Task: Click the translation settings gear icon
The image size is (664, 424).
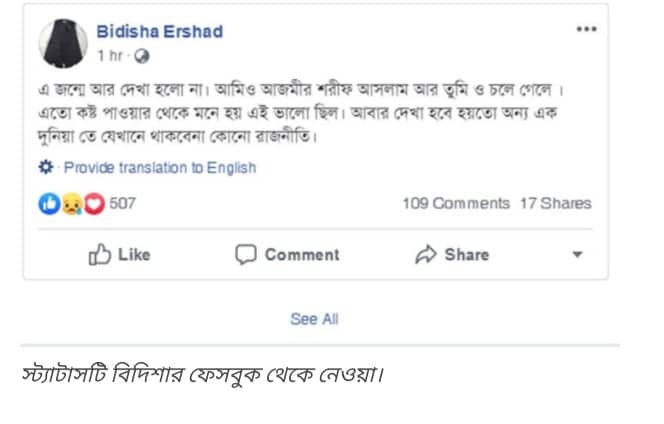Action: click(x=45, y=167)
